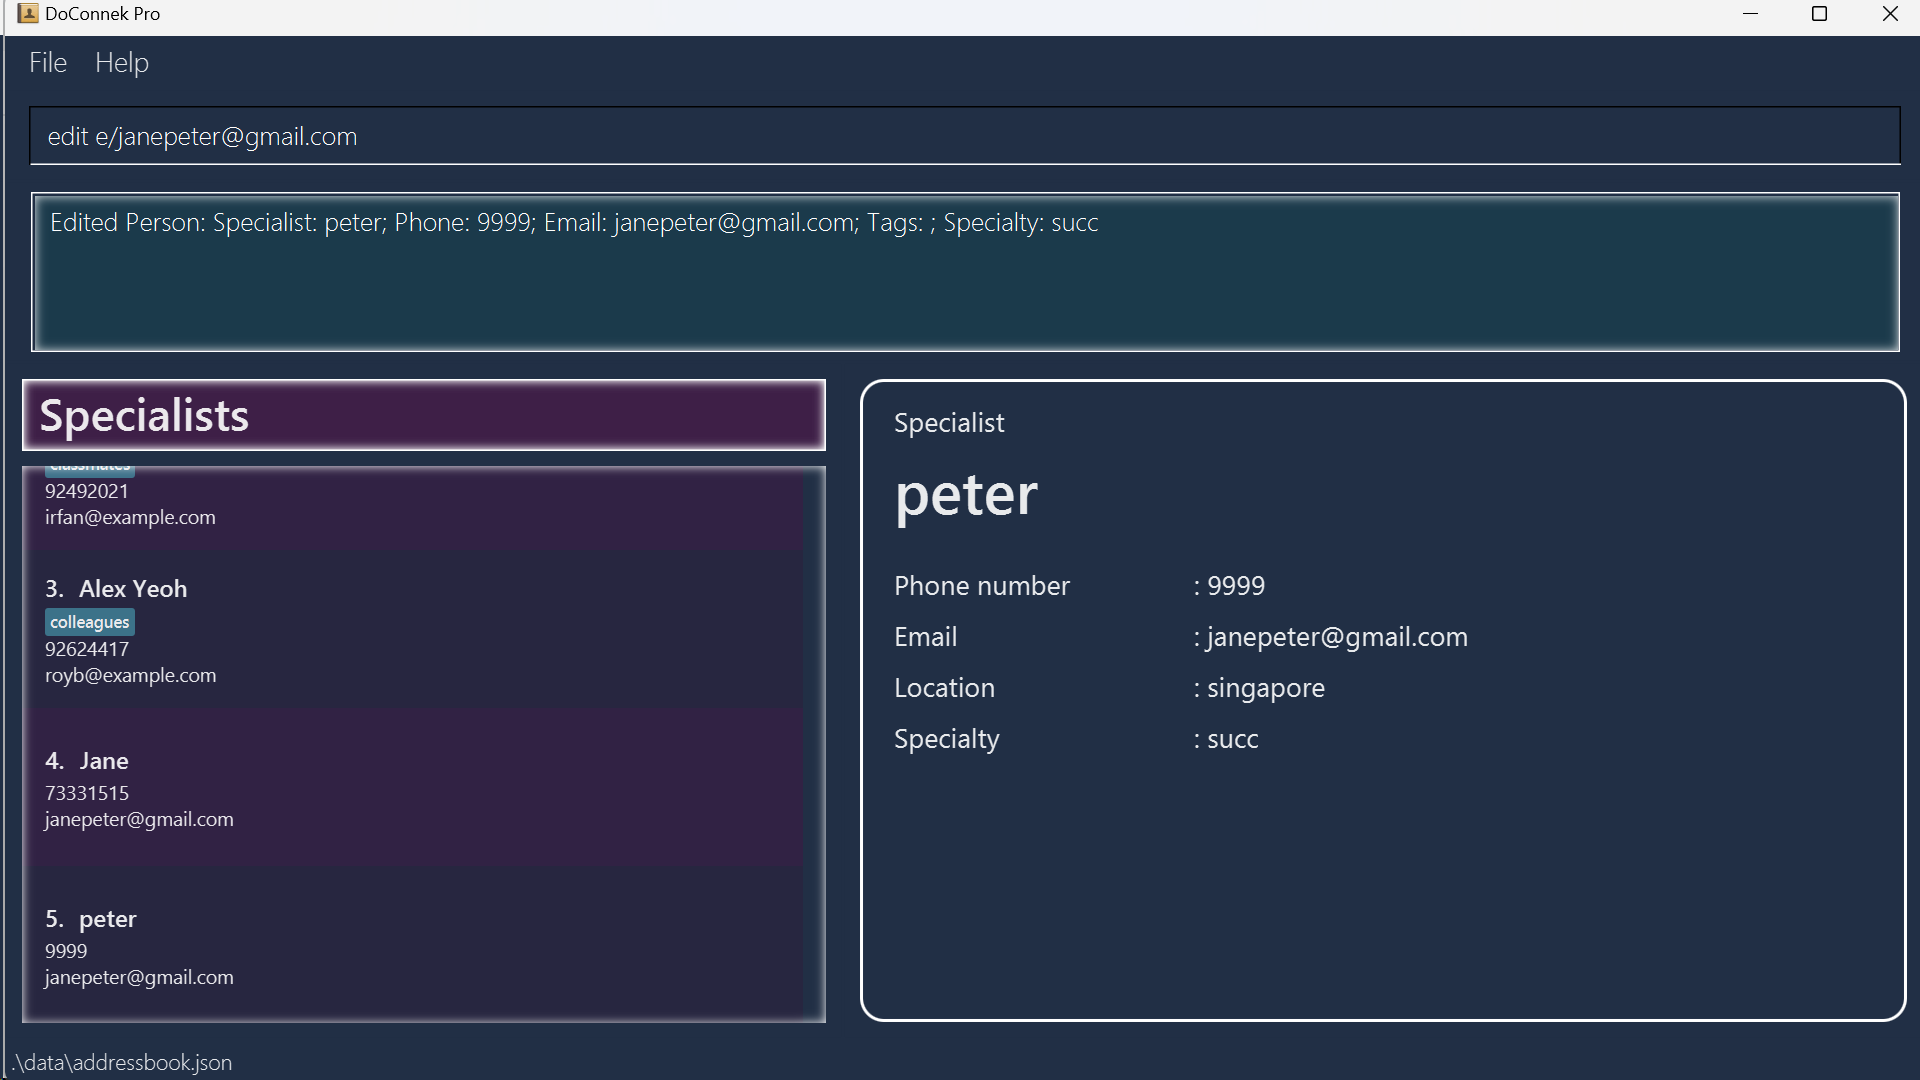This screenshot has width=1920, height=1080.
Task: Click the singapore location value
Action: point(1265,688)
